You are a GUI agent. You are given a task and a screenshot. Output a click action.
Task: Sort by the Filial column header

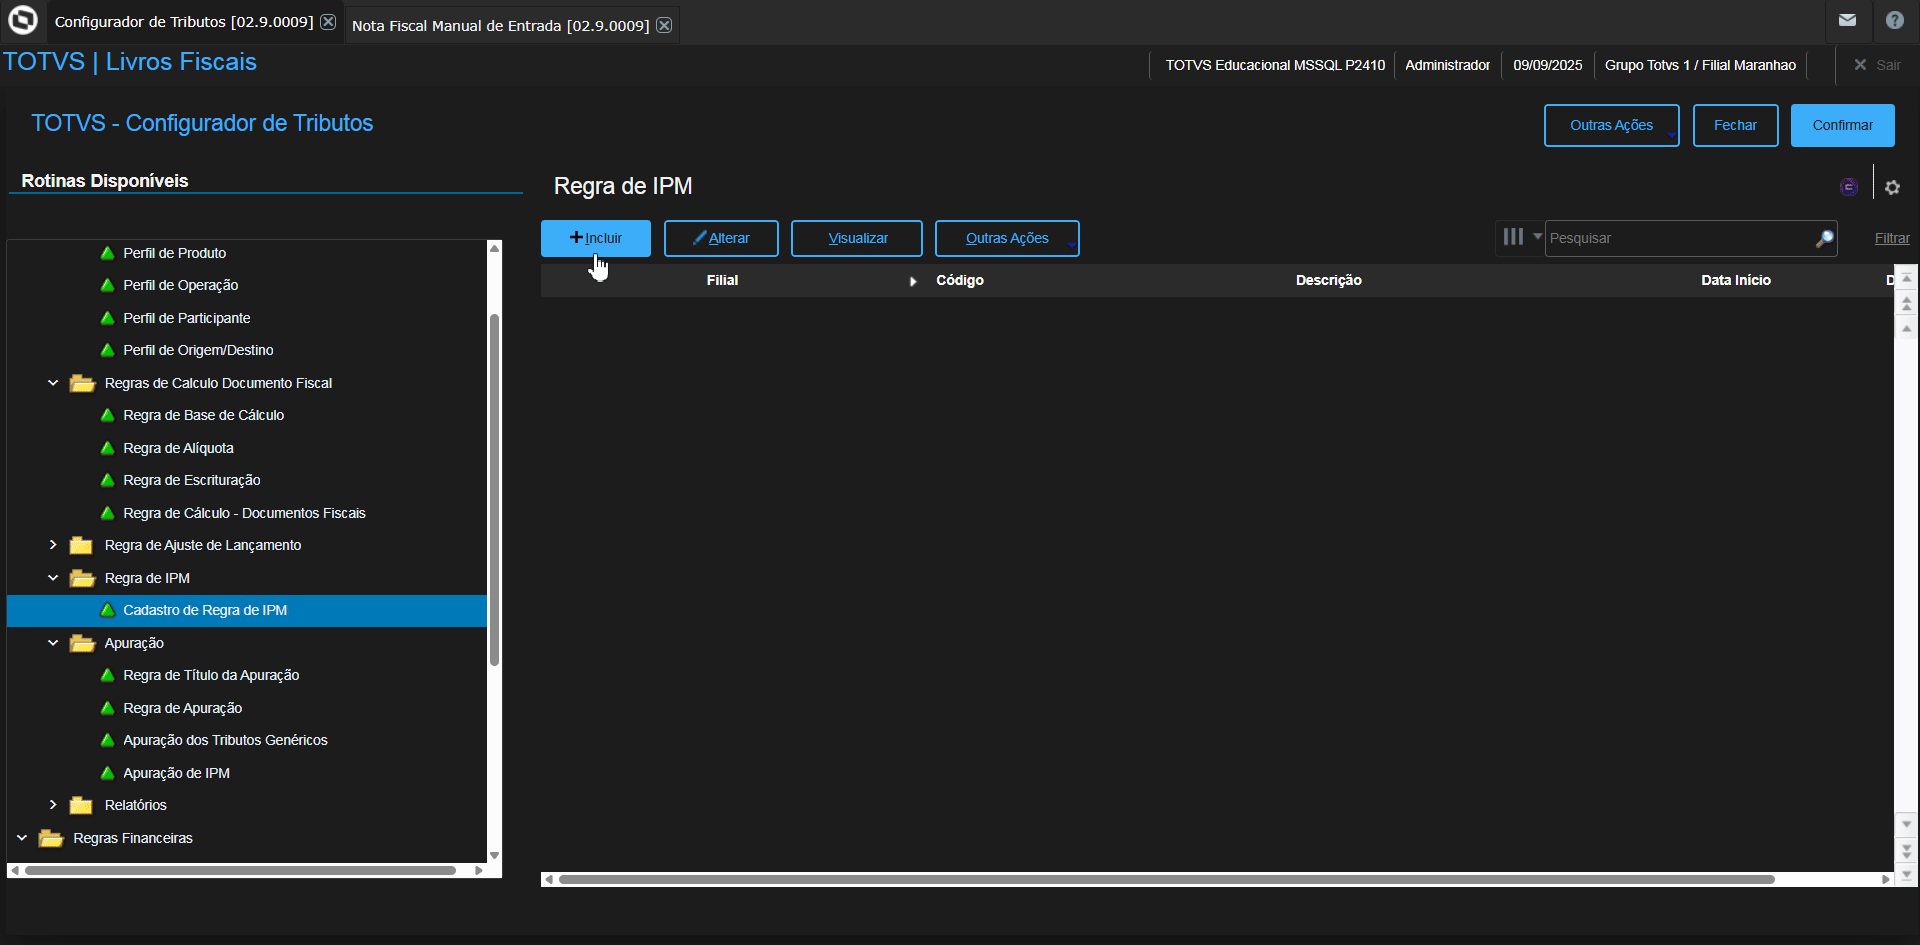pyautogui.click(x=722, y=281)
